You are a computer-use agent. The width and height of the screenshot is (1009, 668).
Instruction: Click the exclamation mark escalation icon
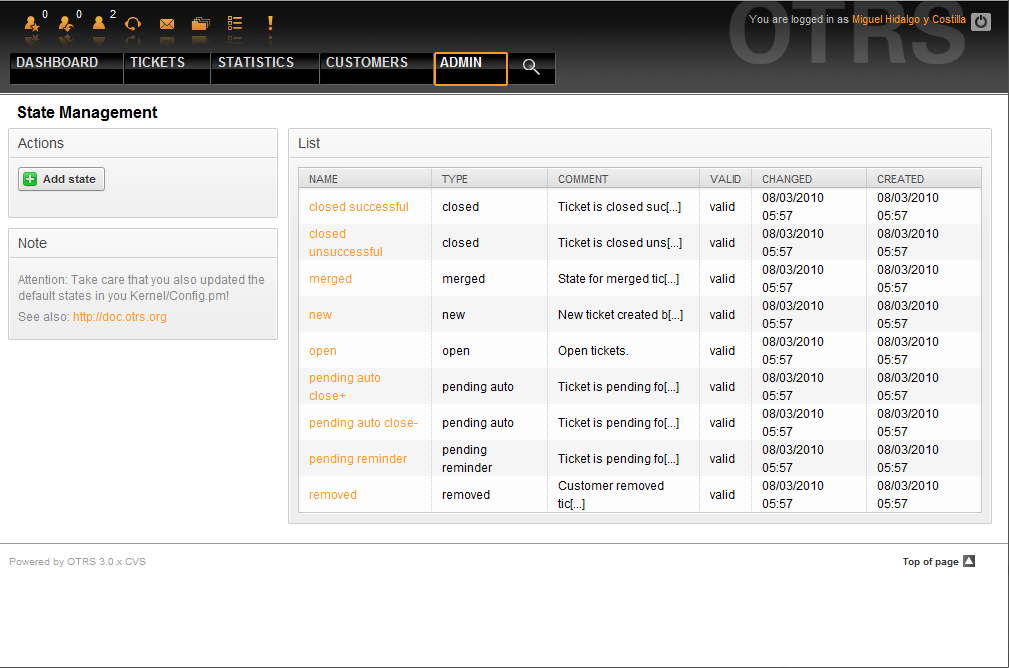270,23
